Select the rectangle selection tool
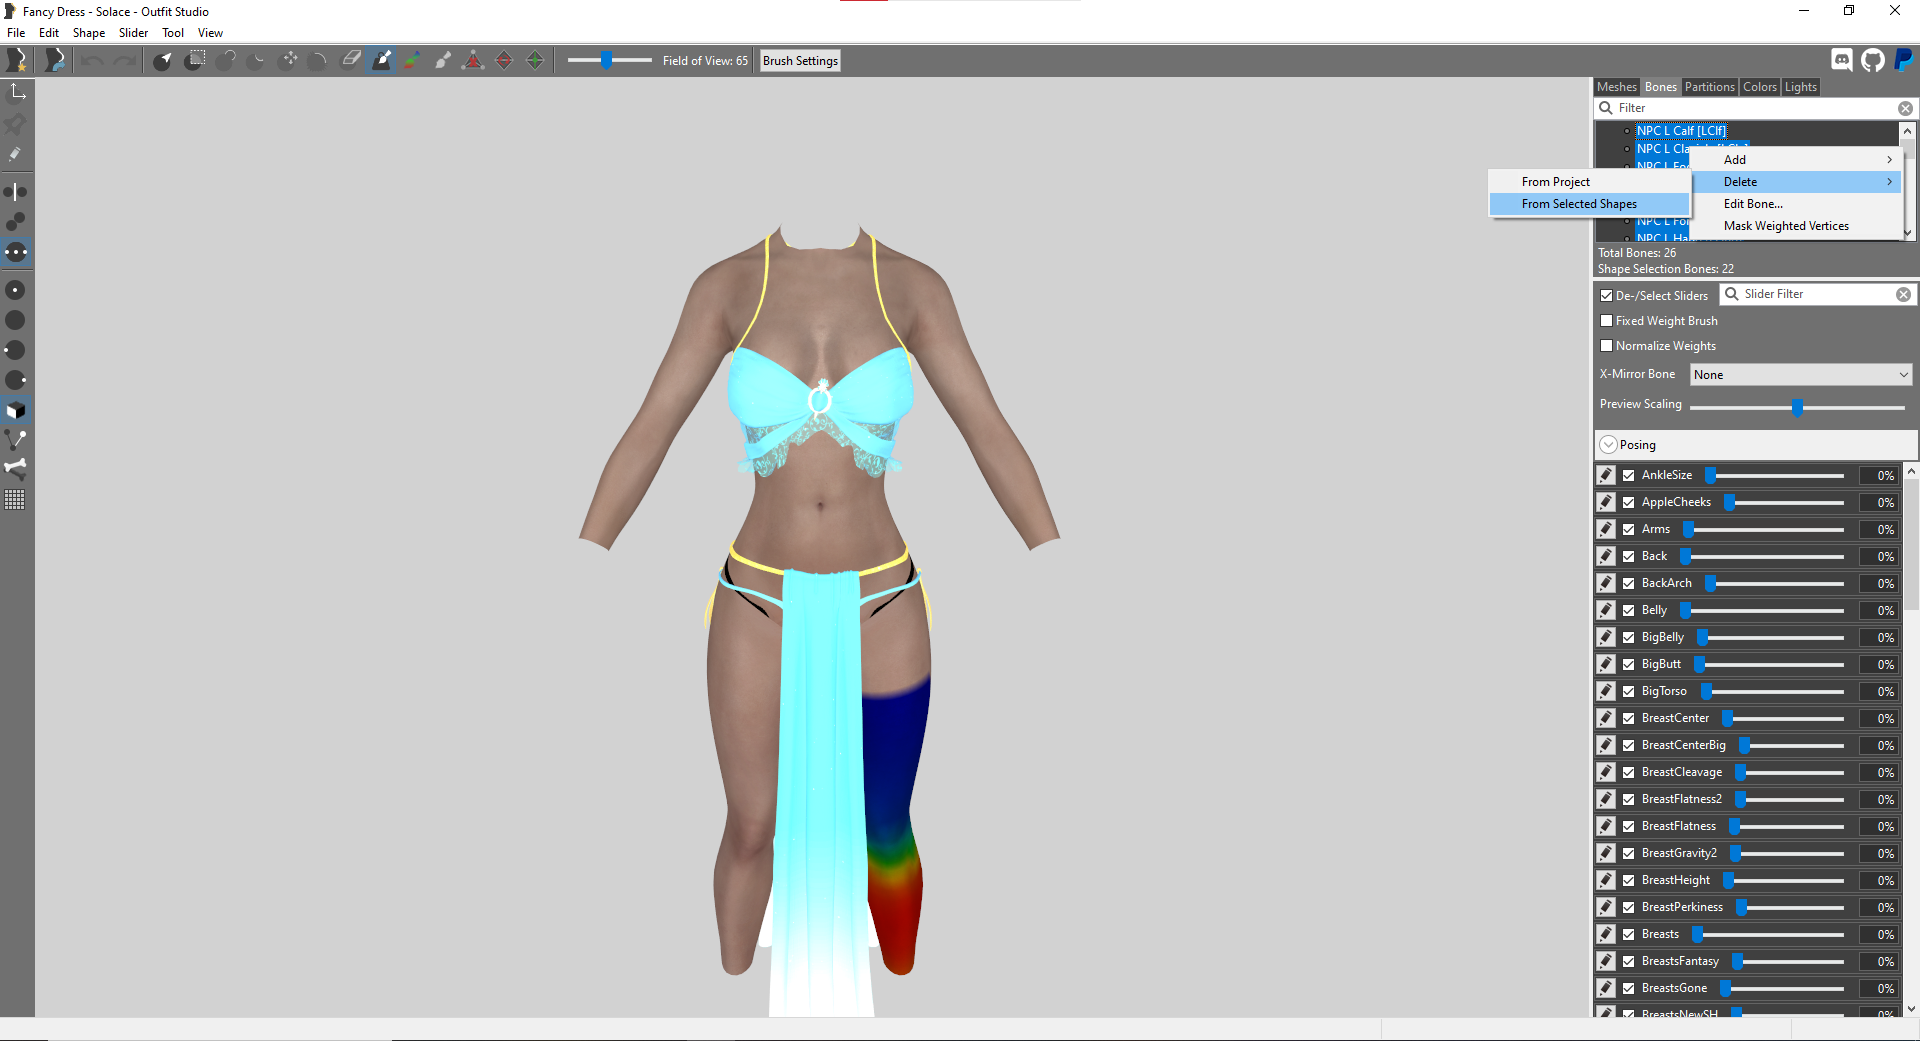 point(196,60)
